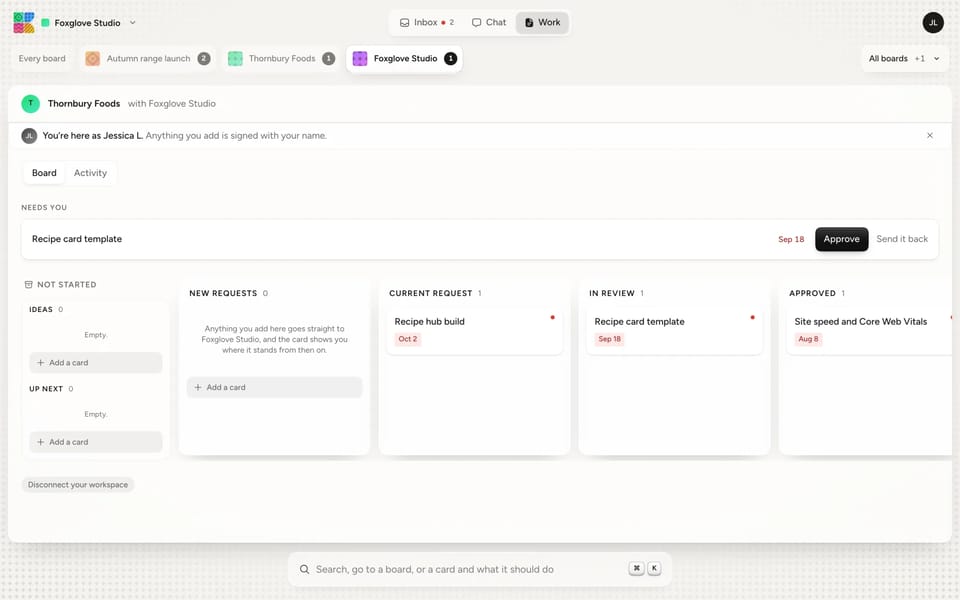
Task: Click the search magnifier icon
Action: (x=304, y=569)
